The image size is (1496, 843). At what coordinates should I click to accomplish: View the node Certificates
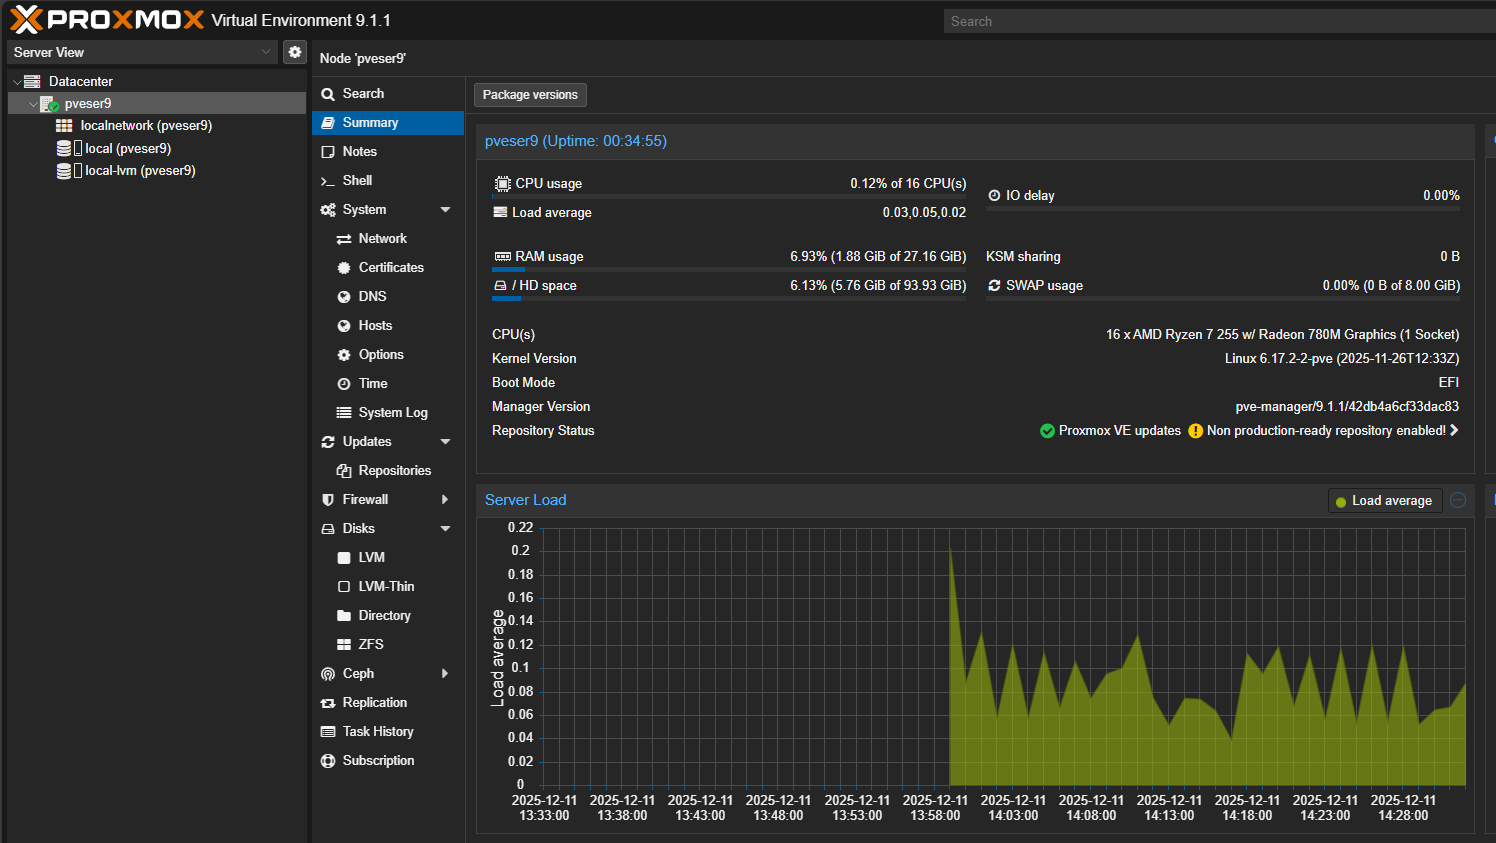391,267
